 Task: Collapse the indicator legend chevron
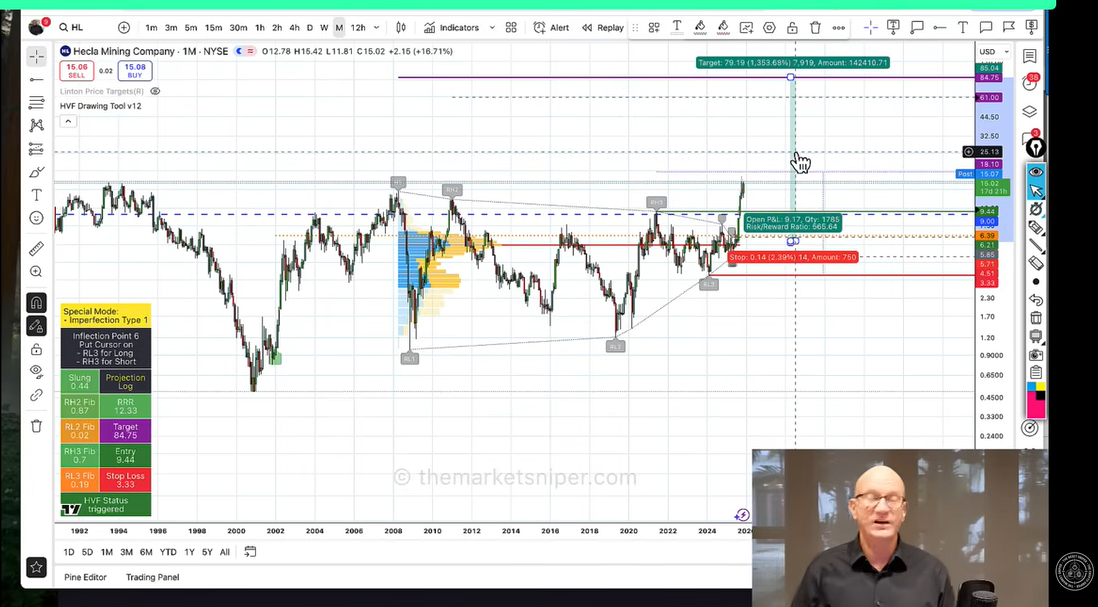[x=68, y=121]
